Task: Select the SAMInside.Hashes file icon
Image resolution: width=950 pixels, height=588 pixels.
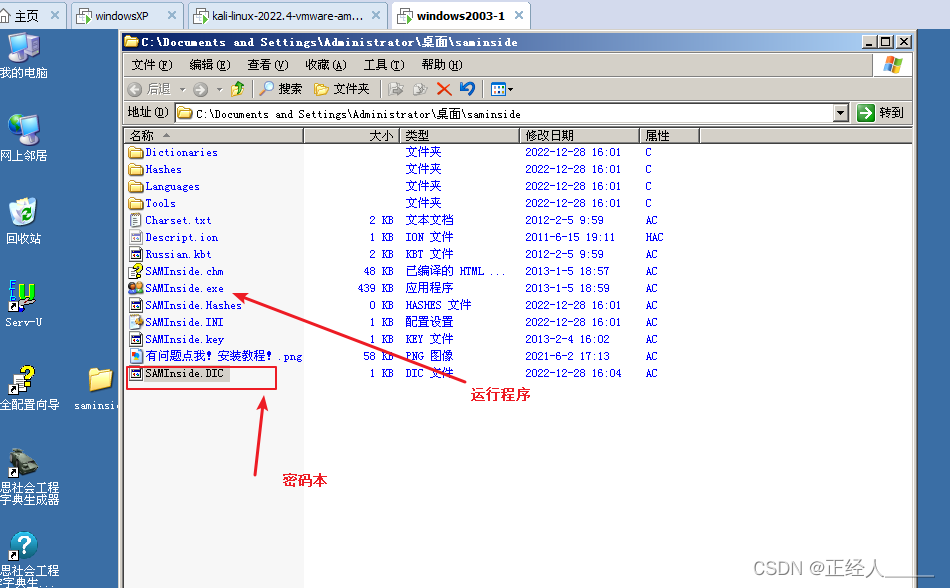Action: 136,305
